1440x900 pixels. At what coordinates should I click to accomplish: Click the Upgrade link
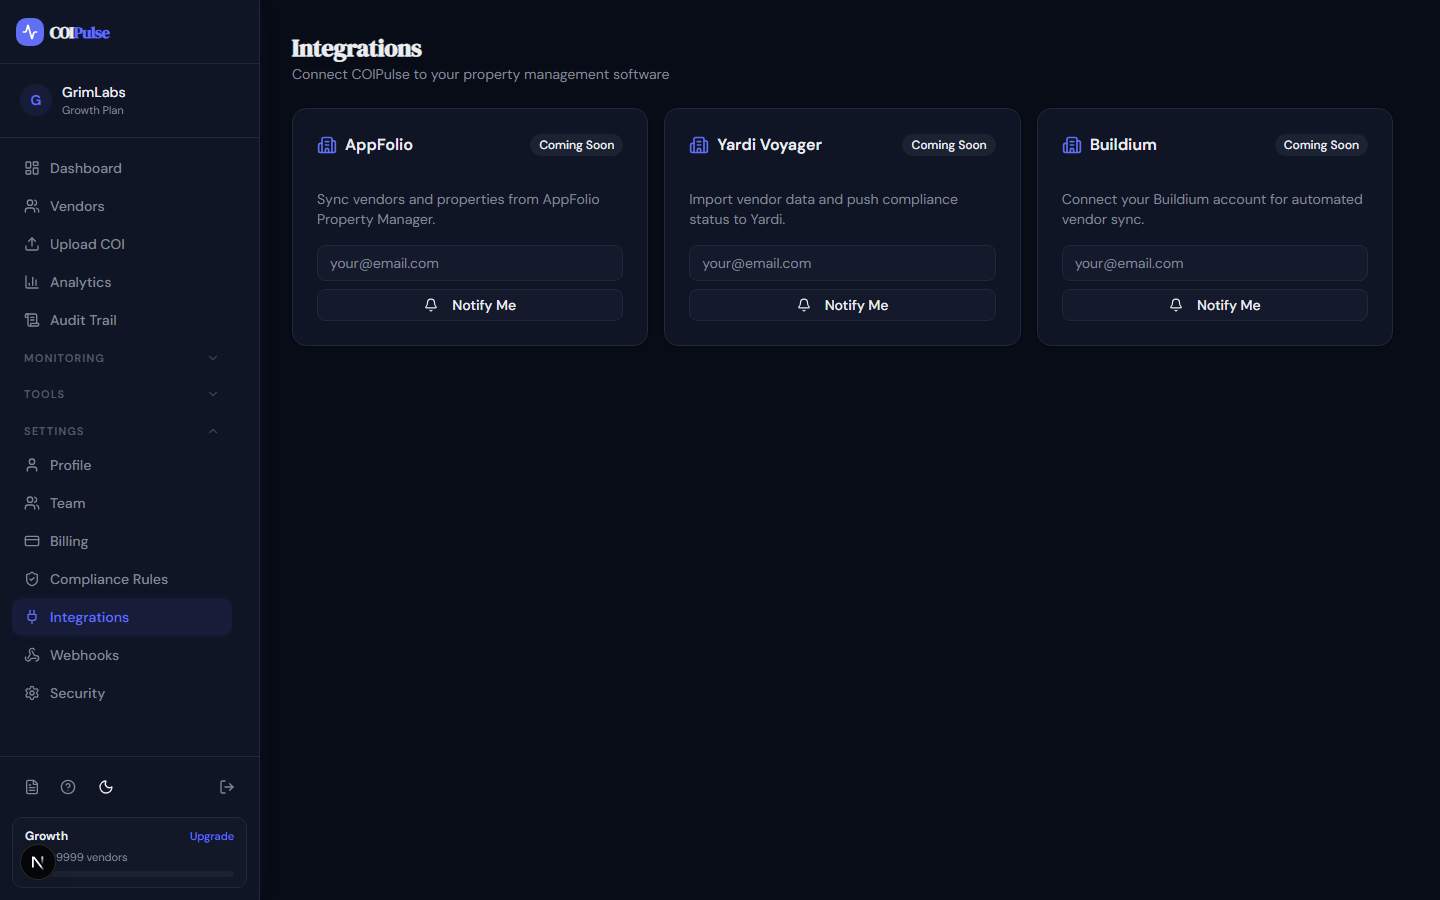point(212,836)
